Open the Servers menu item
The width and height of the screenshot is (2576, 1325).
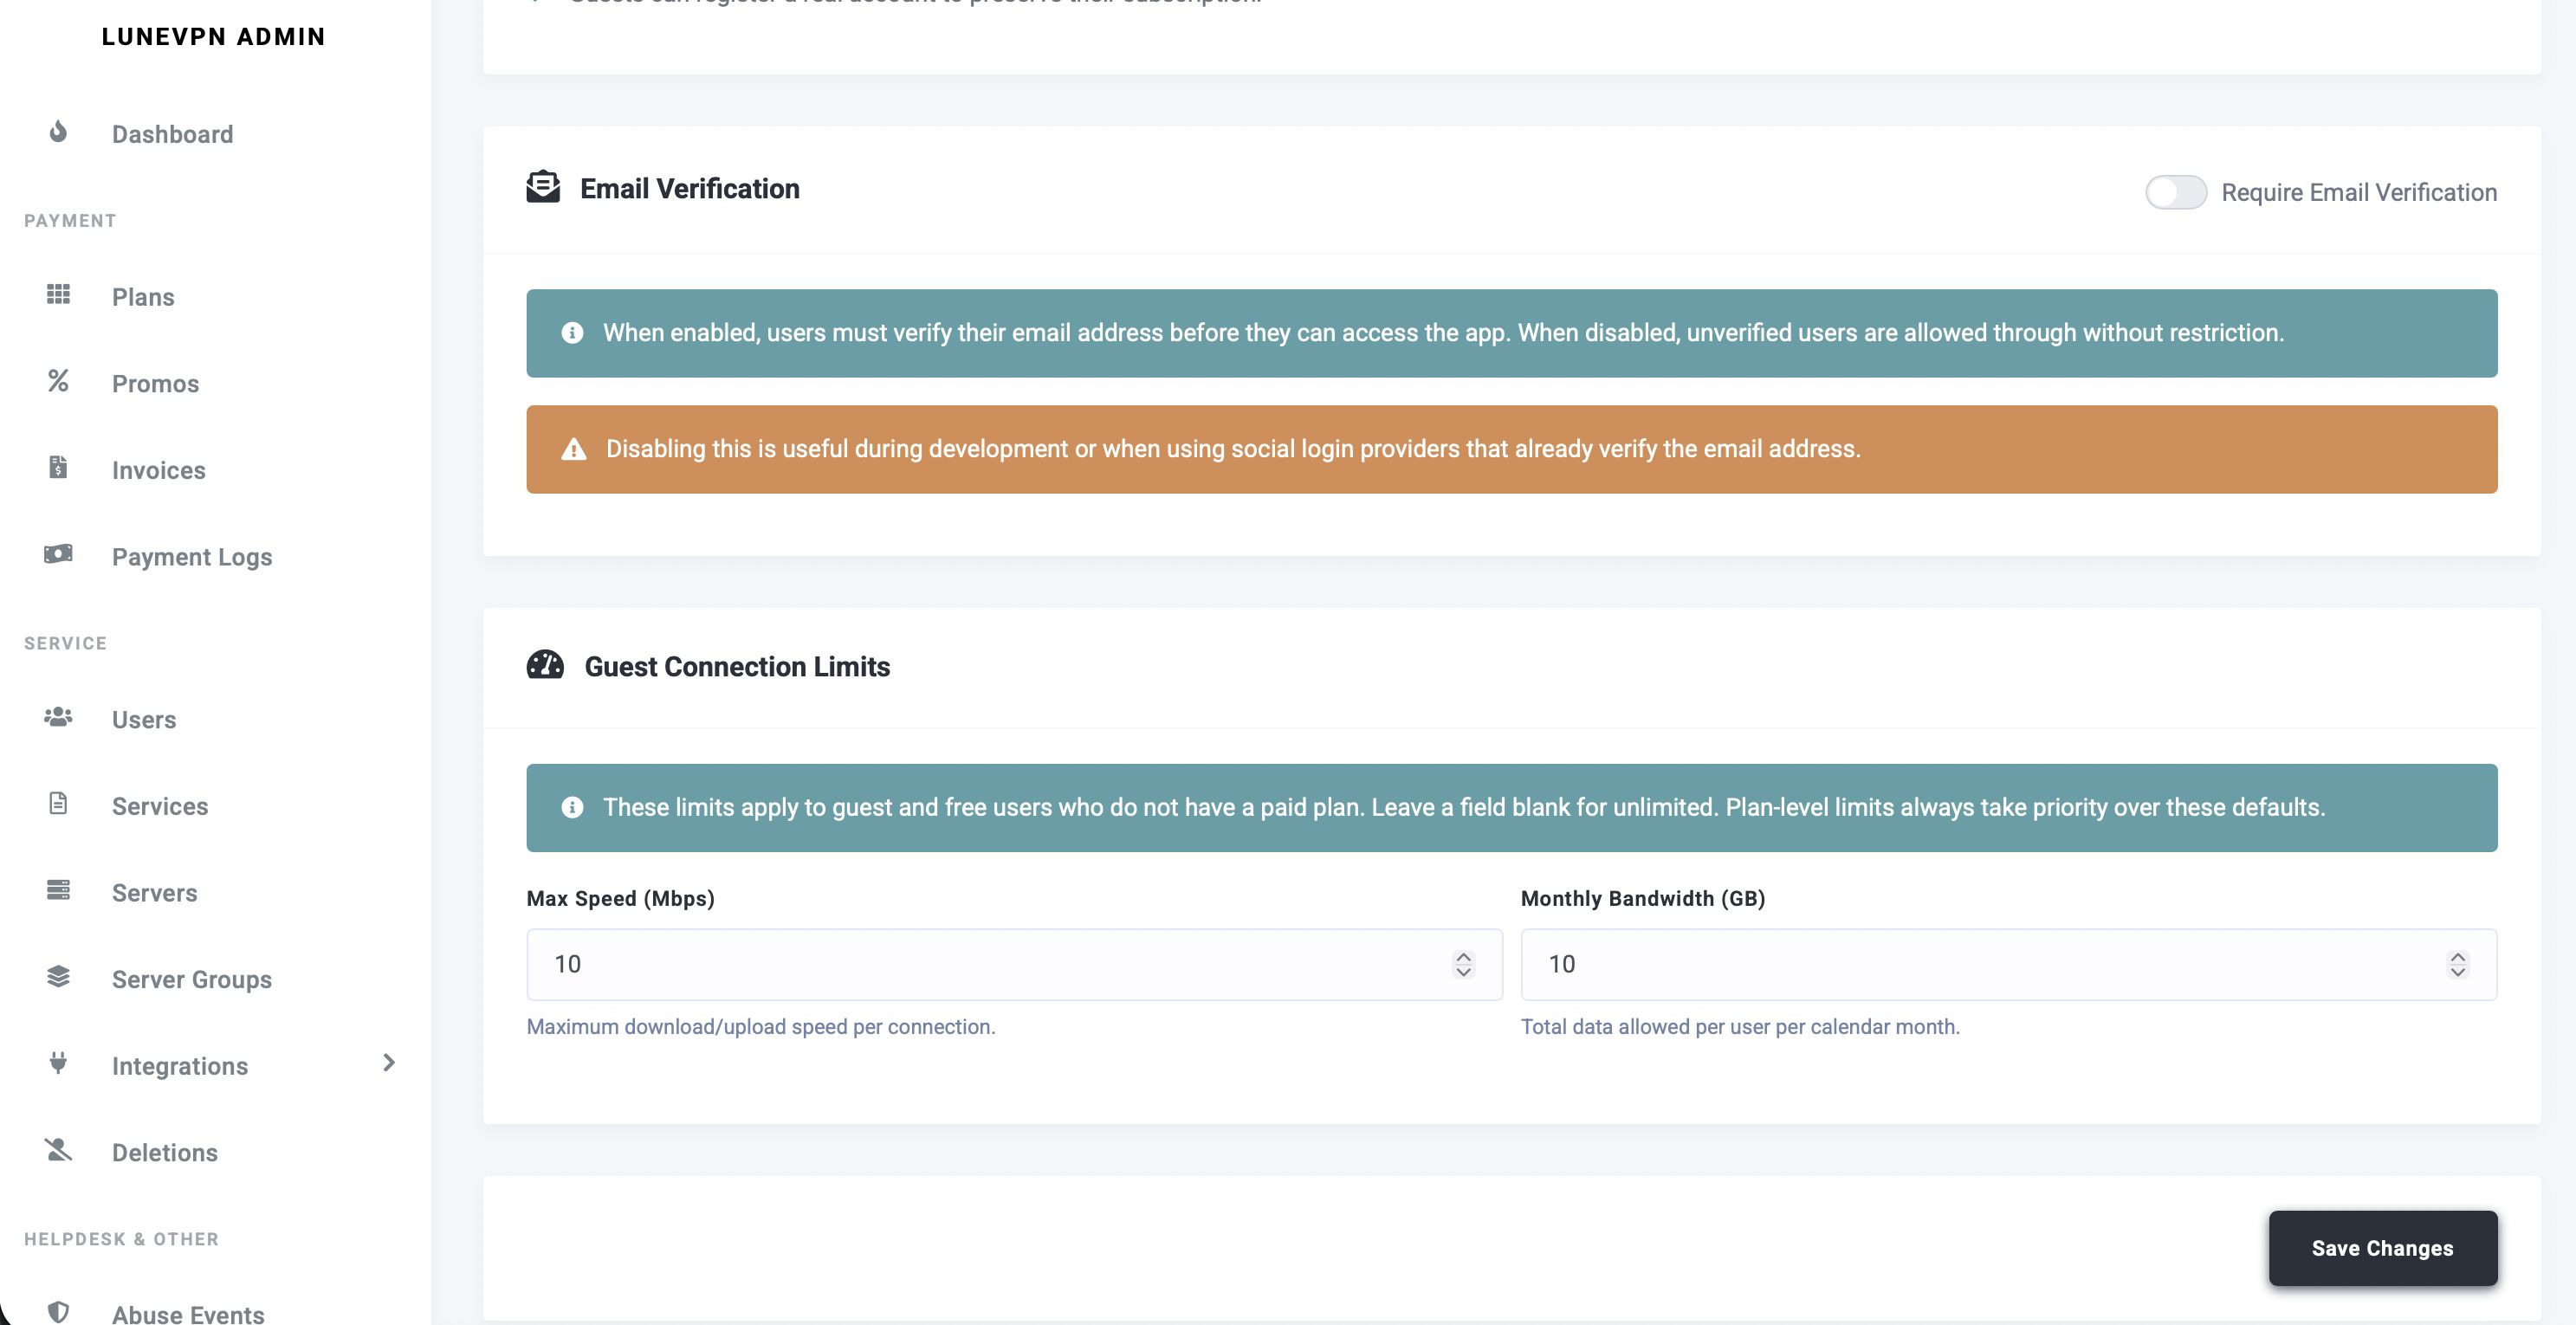[154, 893]
